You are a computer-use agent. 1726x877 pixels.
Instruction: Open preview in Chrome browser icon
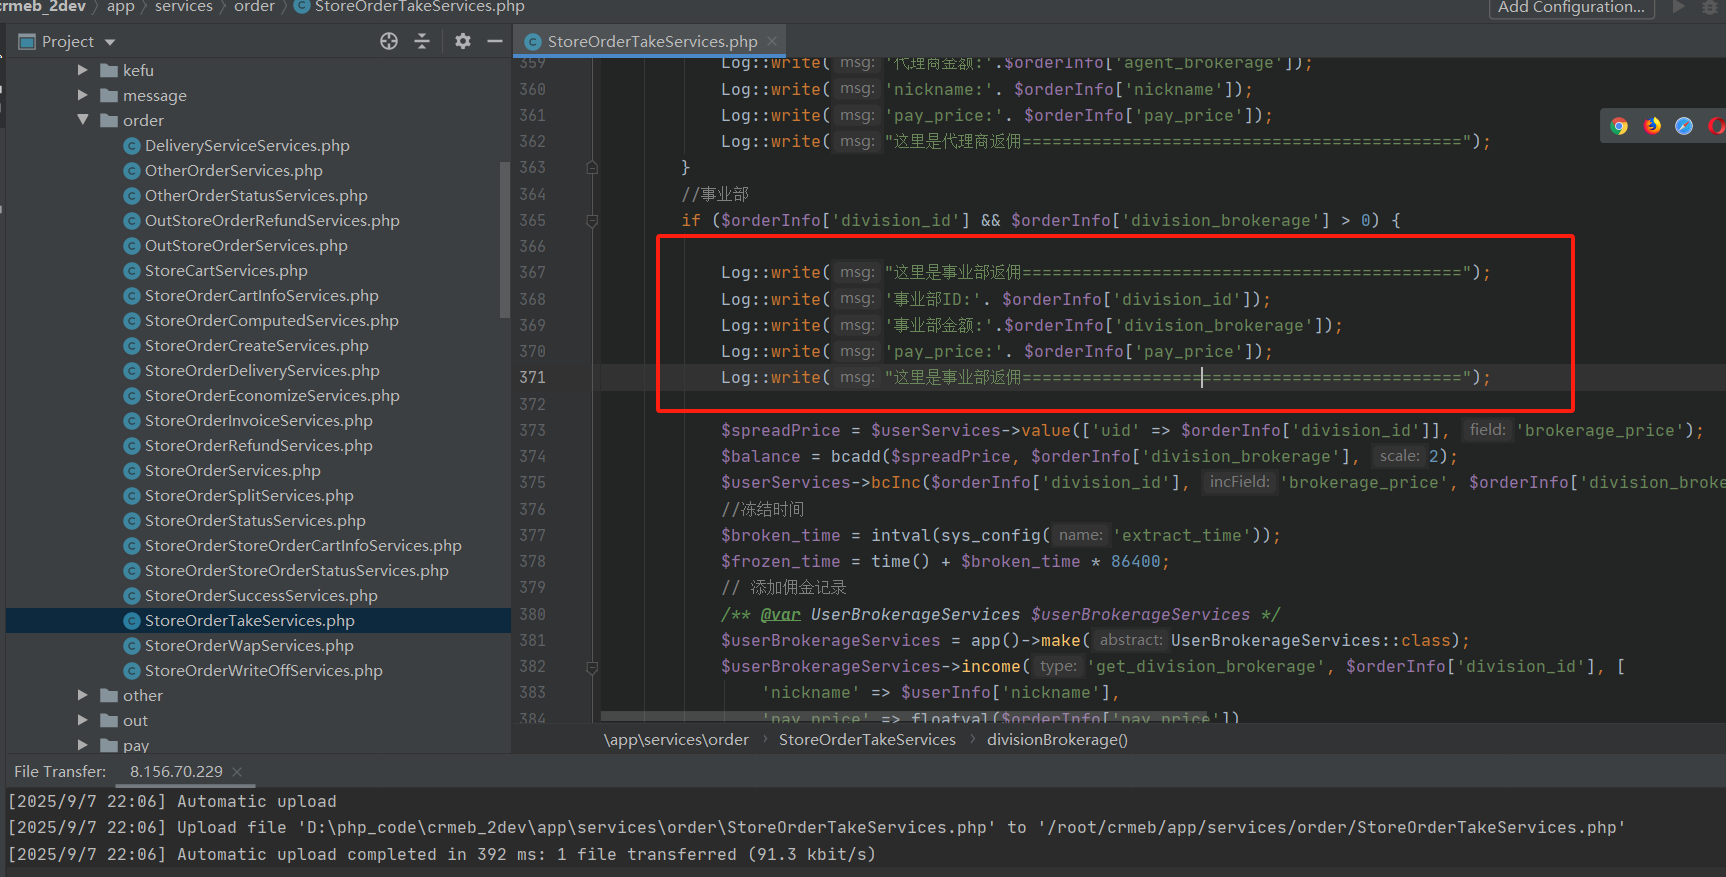pos(1619,126)
